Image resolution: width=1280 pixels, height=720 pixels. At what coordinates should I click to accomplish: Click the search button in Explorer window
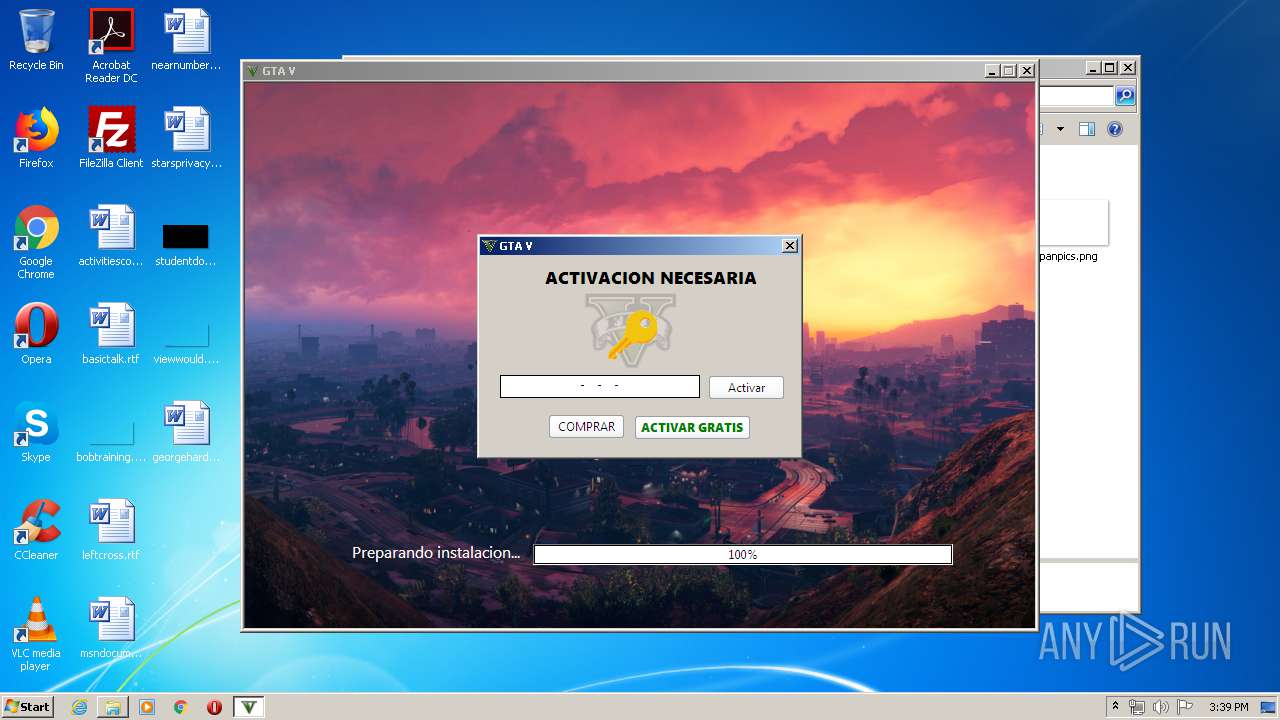click(x=1125, y=96)
